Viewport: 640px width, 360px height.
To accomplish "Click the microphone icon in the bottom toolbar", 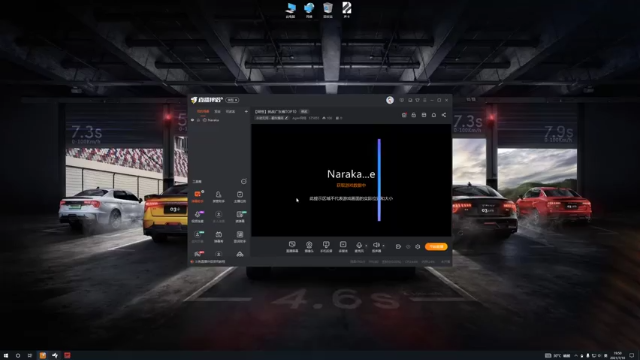I will click(359, 244).
